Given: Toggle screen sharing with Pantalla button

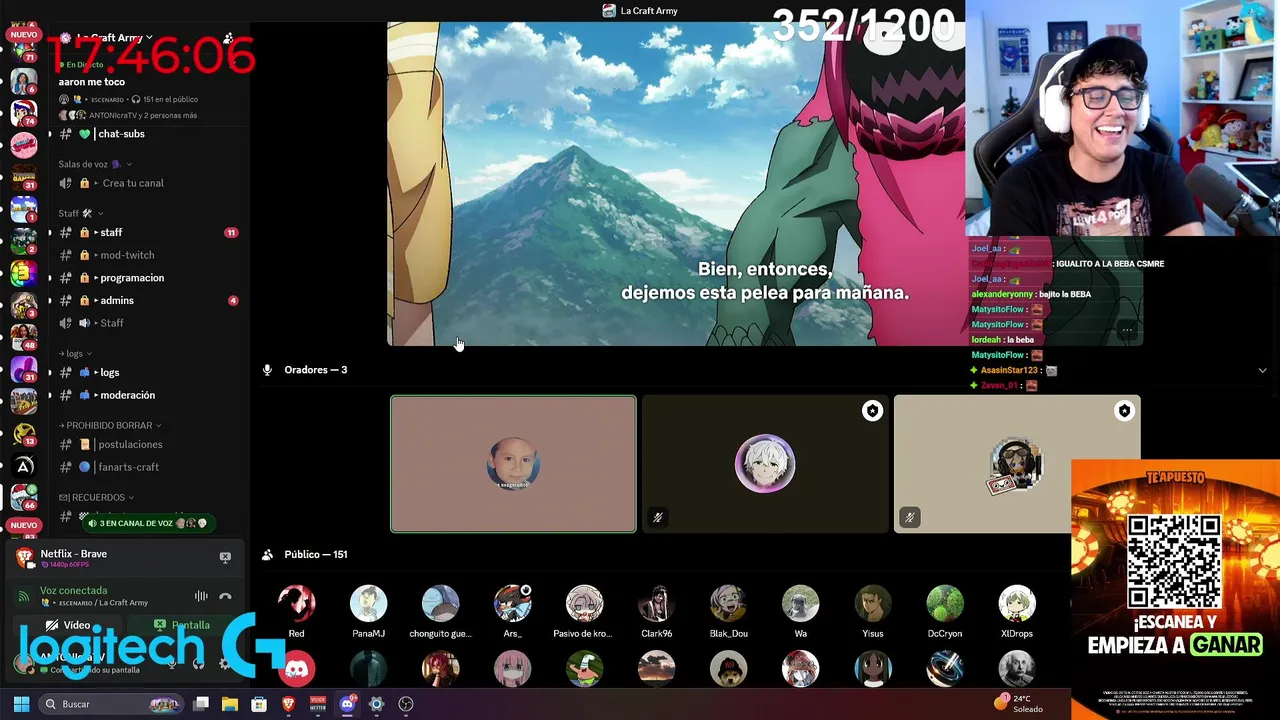Looking at the screenshot, I should click(181, 625).
